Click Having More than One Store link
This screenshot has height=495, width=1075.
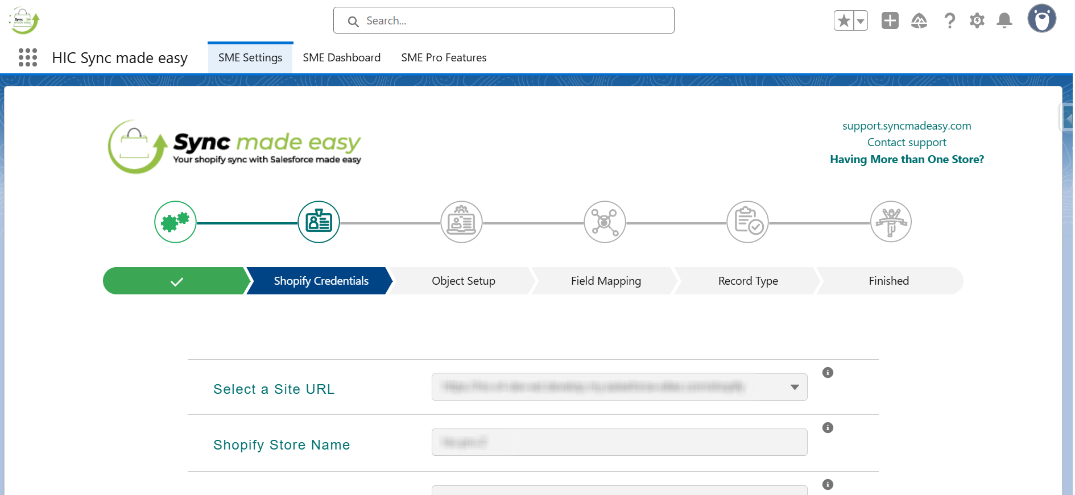pos(906,159)
